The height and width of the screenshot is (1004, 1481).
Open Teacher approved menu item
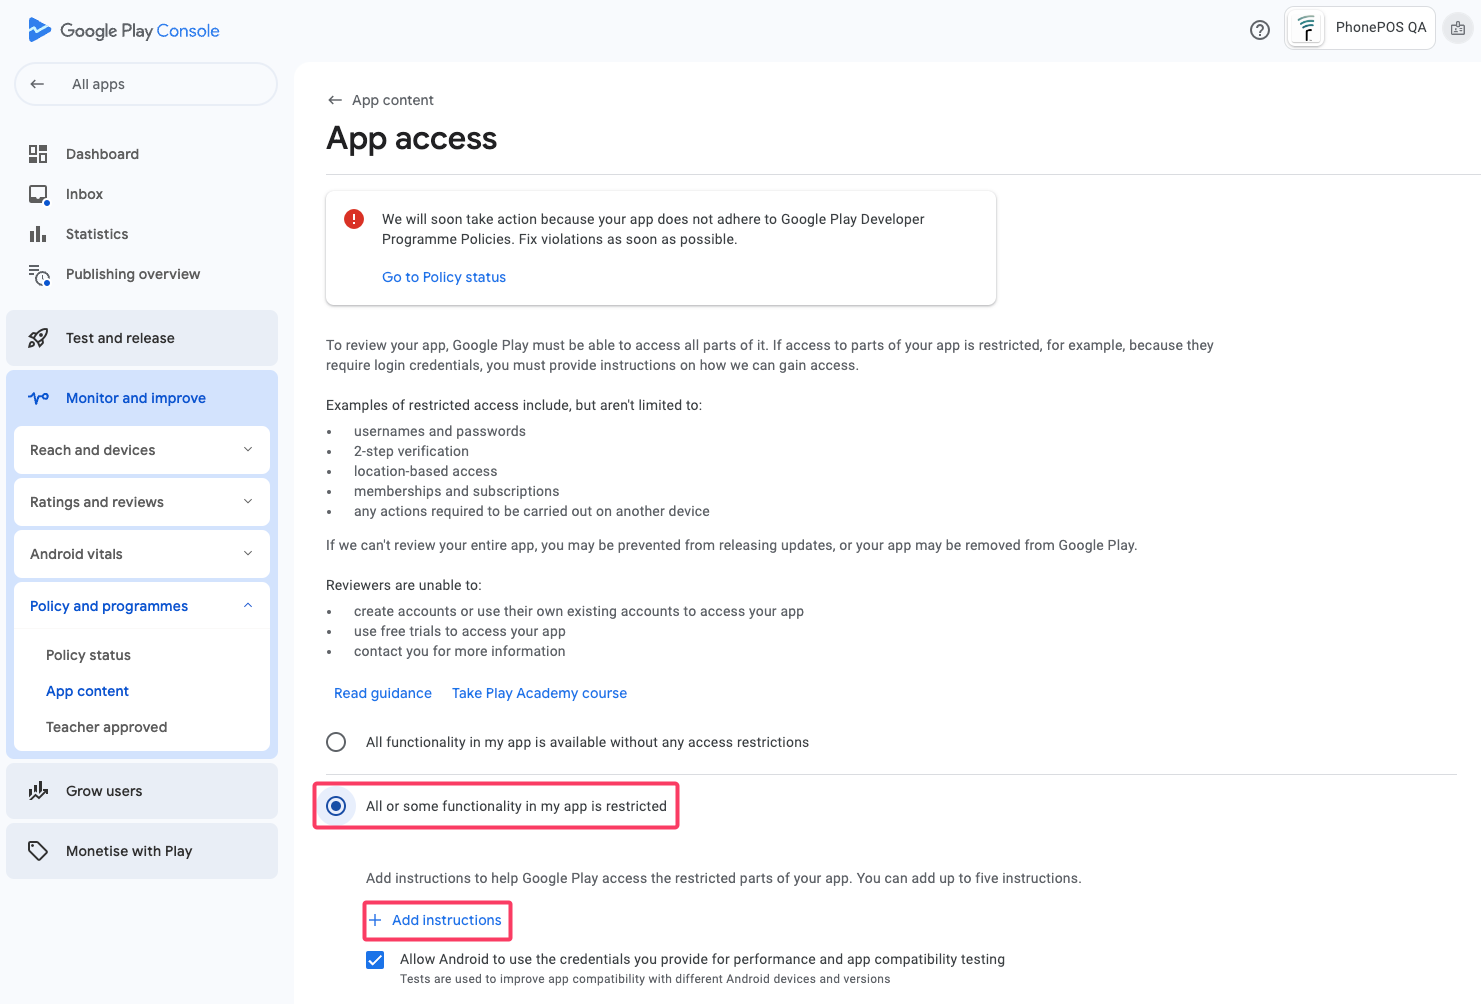(x=106, y=727)
